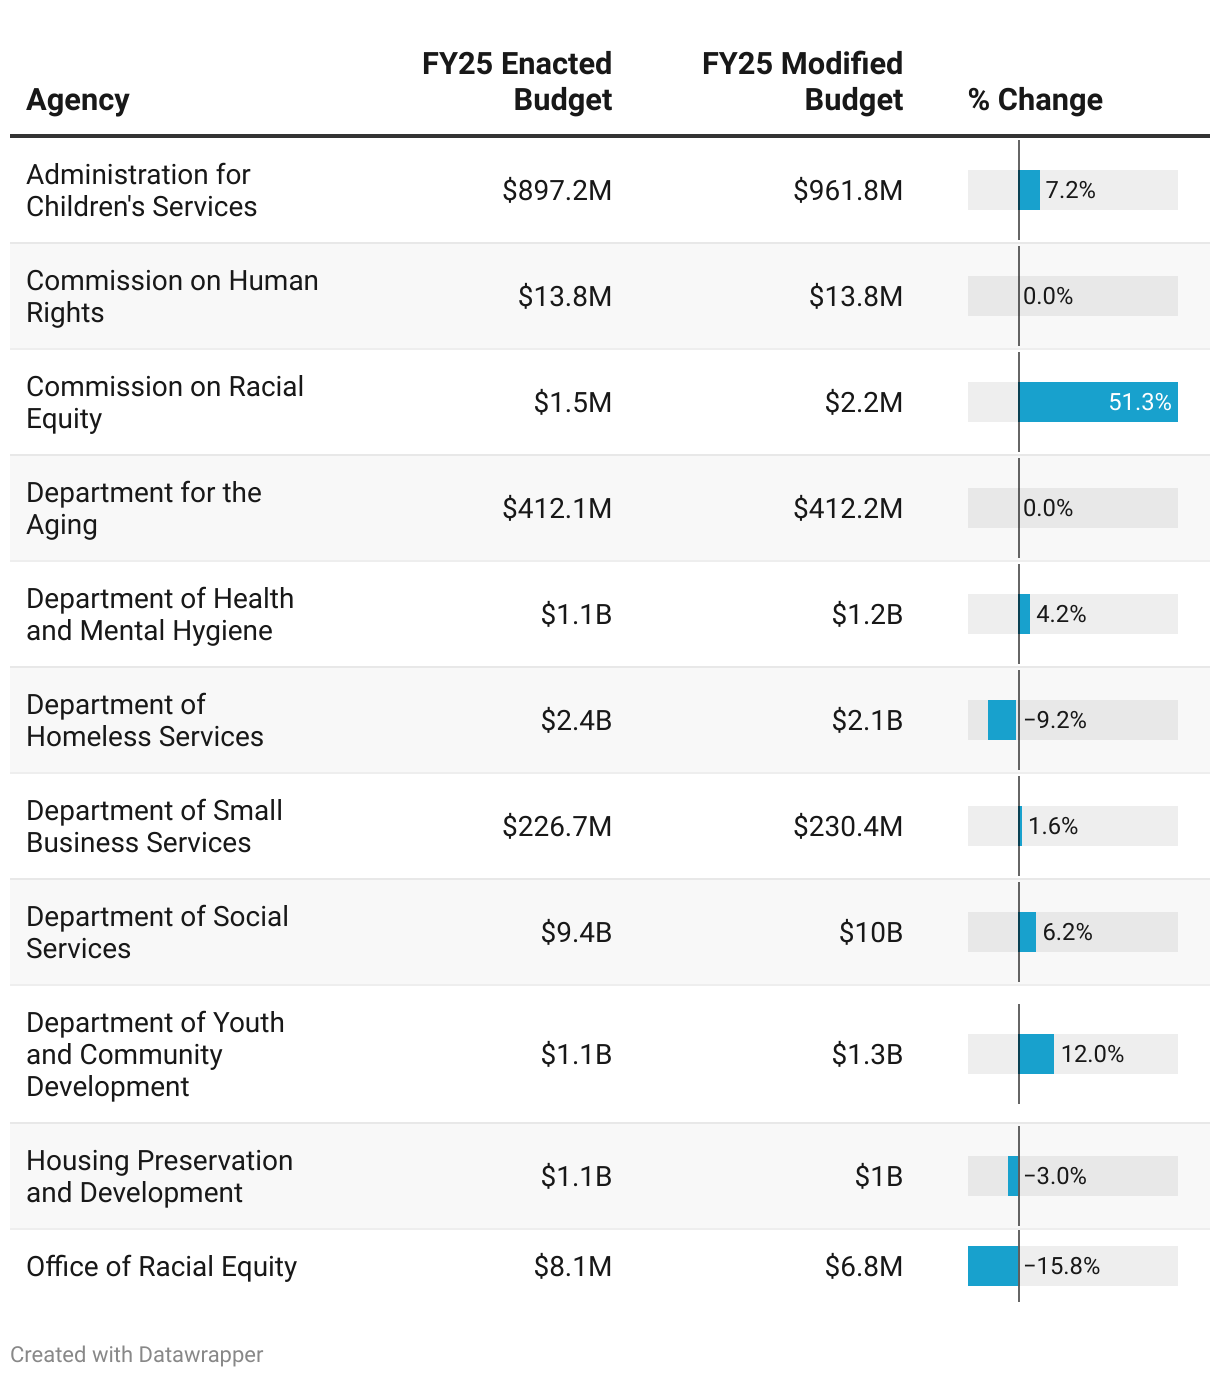The height and width of the screenshot is (1378, 1220).
Task: Click the $230.4M modified budget value
Action: coord(848,826)
